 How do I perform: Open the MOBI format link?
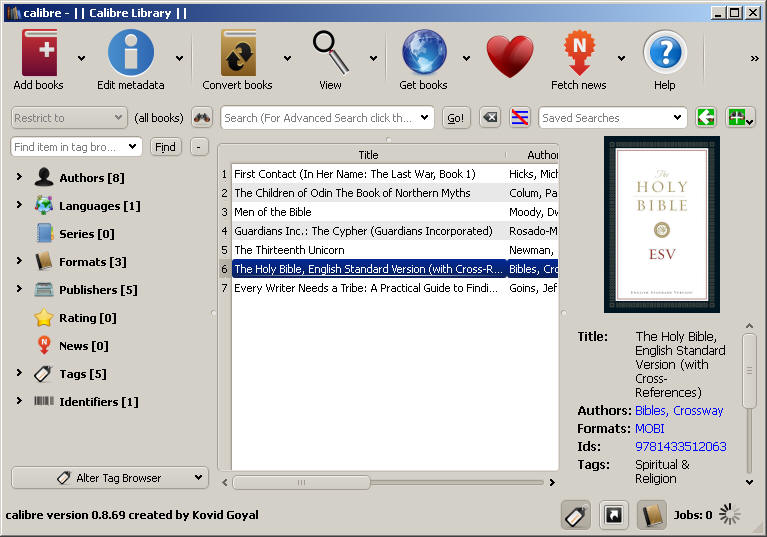tap(650, 428)
